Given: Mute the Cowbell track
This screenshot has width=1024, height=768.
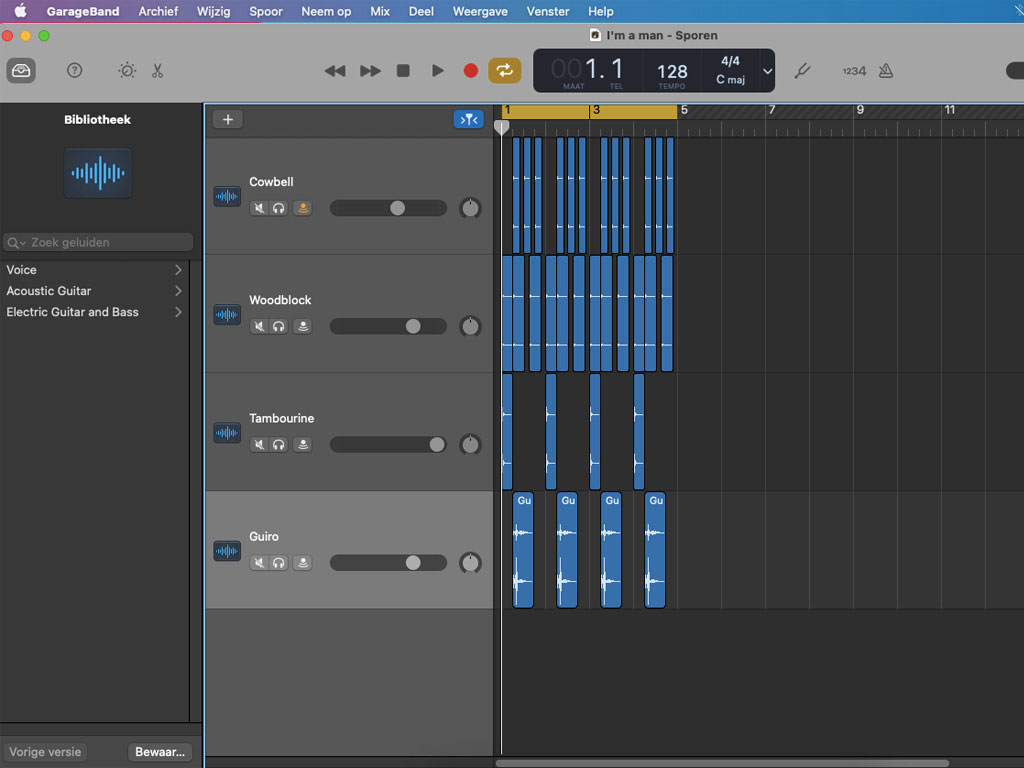Looking at the screenshot, I should (259, 208).
